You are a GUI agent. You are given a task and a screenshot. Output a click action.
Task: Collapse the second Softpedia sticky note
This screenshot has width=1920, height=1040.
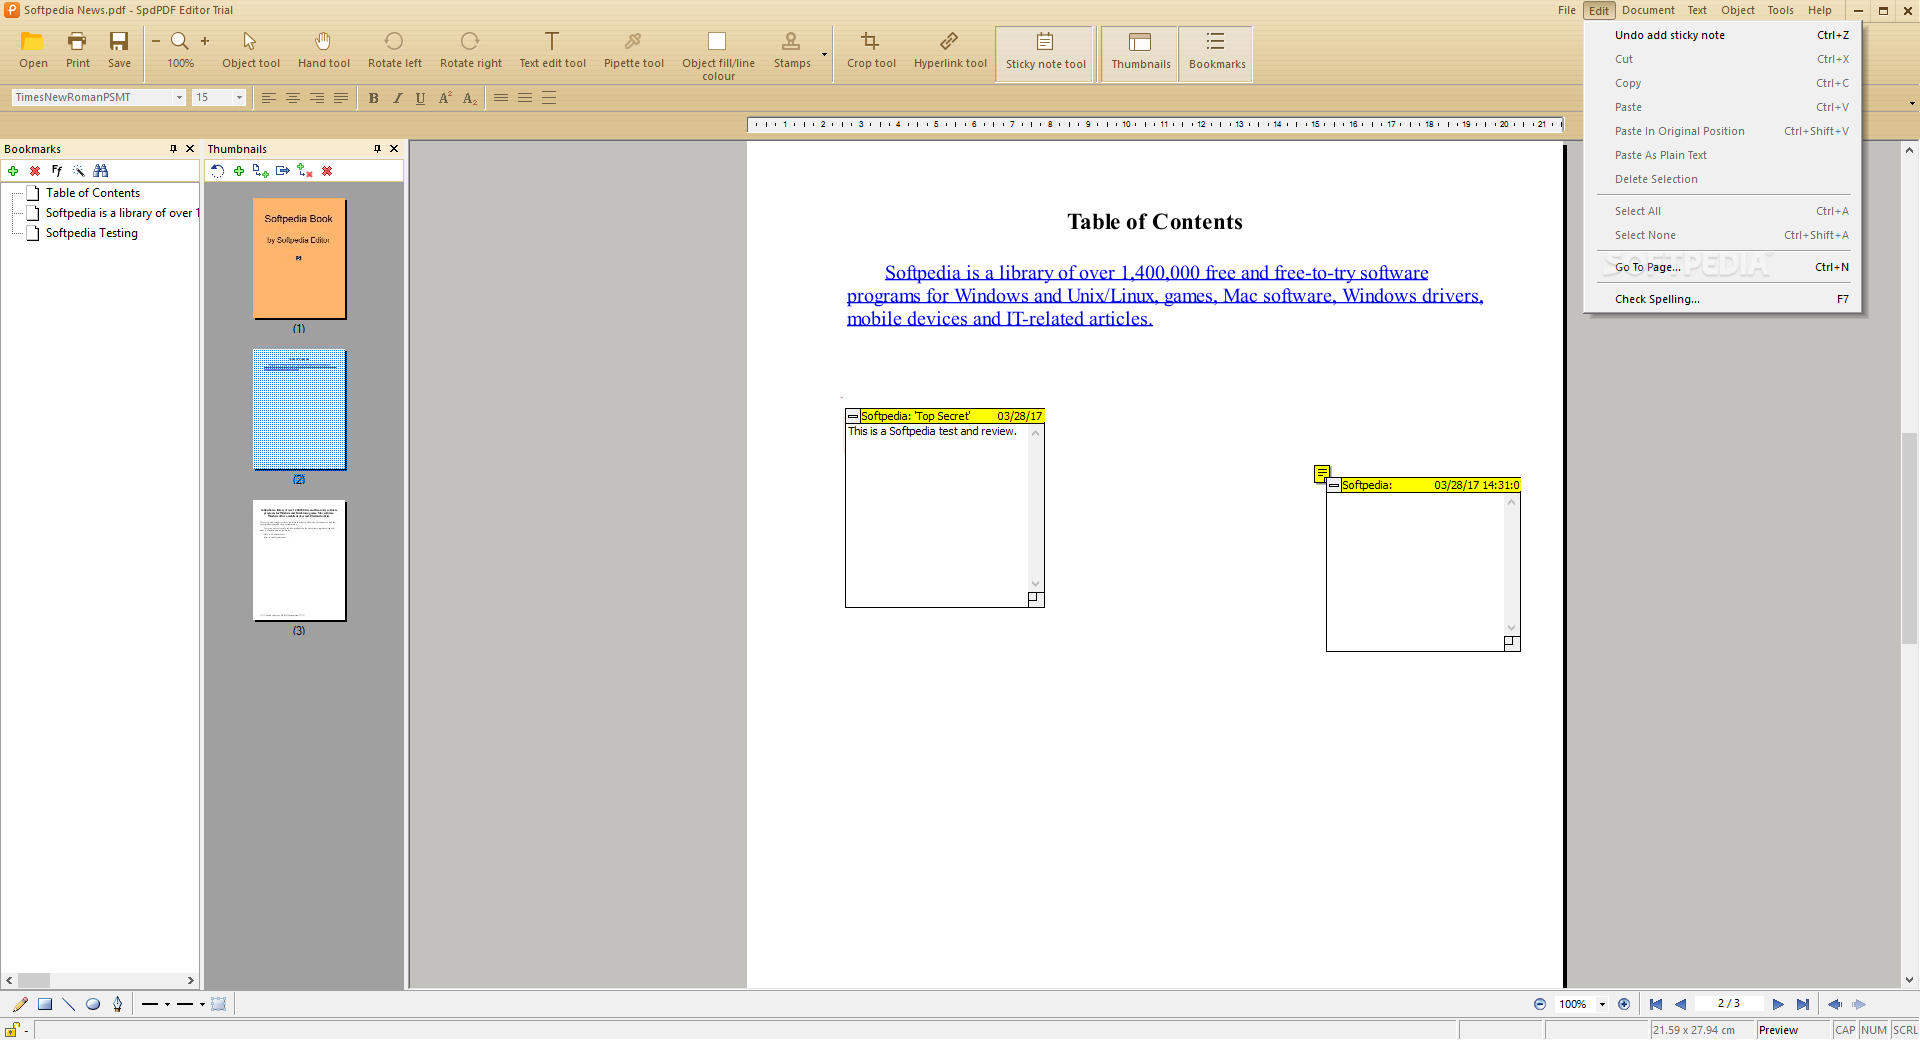[x=1334, y=485]
